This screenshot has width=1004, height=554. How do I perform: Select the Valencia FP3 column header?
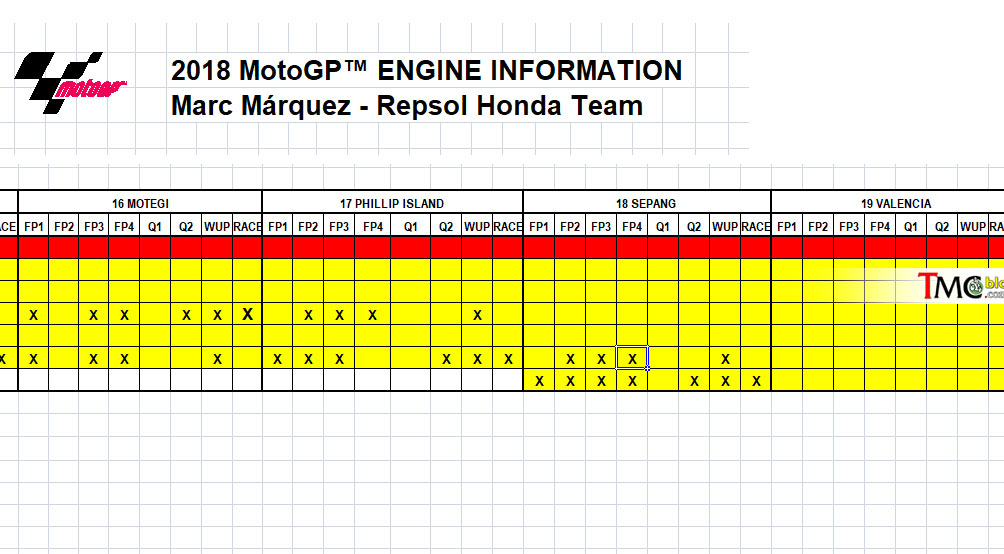(849, 226)
